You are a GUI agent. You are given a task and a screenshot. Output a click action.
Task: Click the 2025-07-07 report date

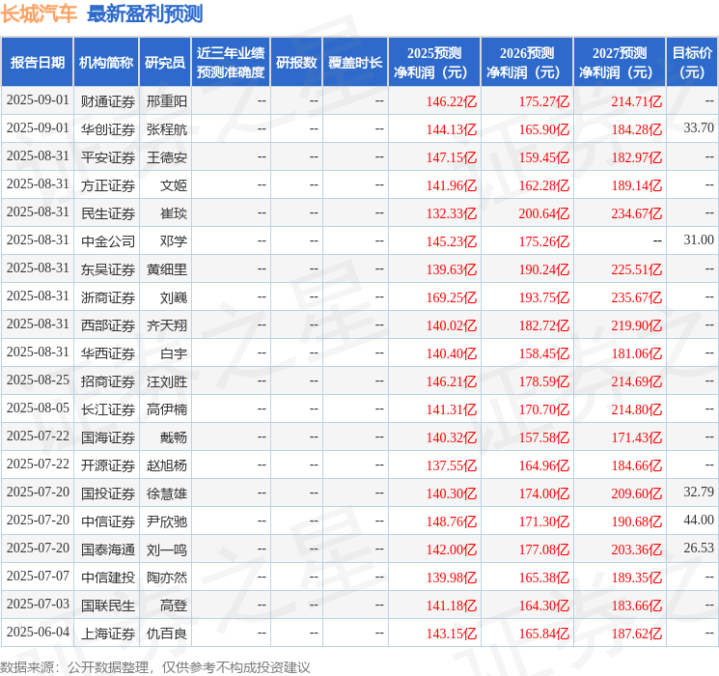click(38, 576)
